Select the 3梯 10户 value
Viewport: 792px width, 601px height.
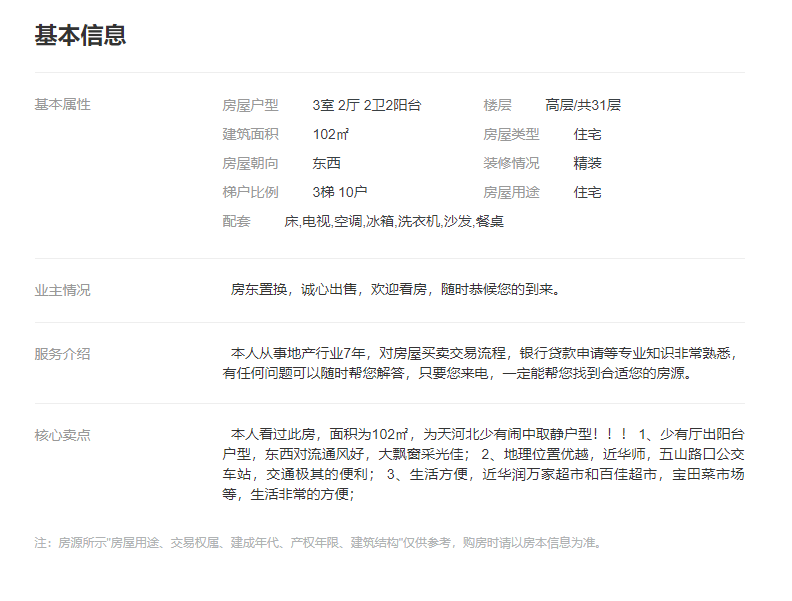[339, 192]
